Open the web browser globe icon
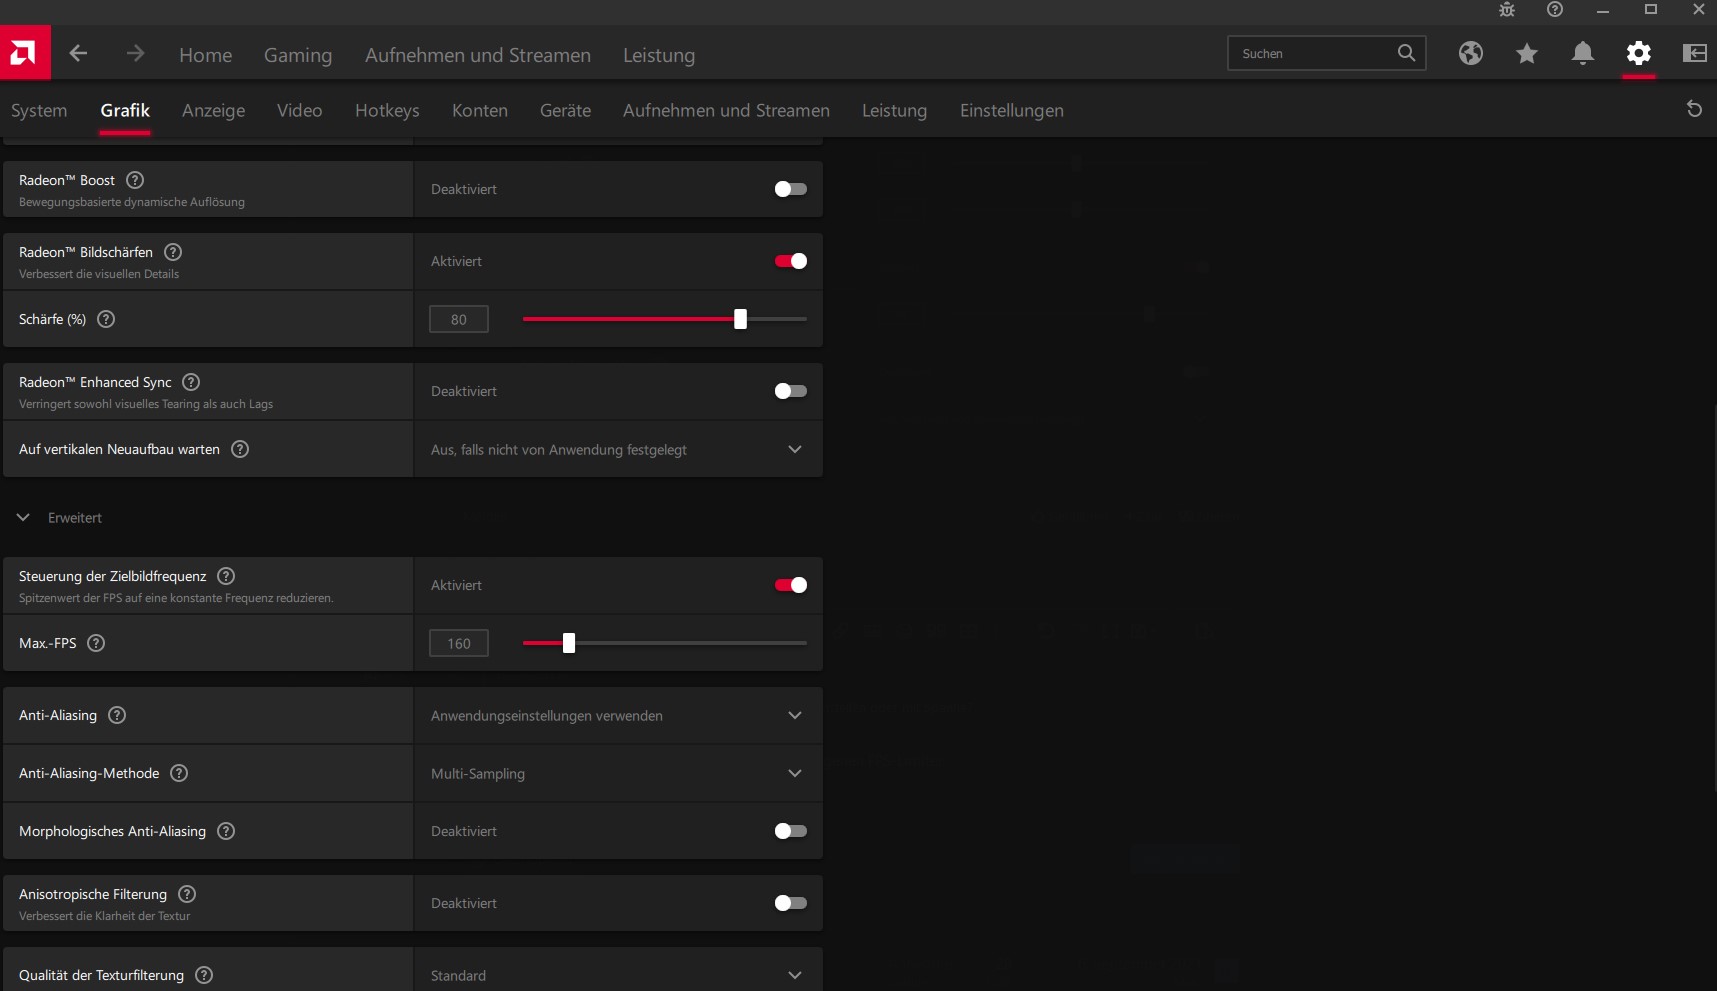This screenshot has width=1717, height=991. click(1471, 54)
